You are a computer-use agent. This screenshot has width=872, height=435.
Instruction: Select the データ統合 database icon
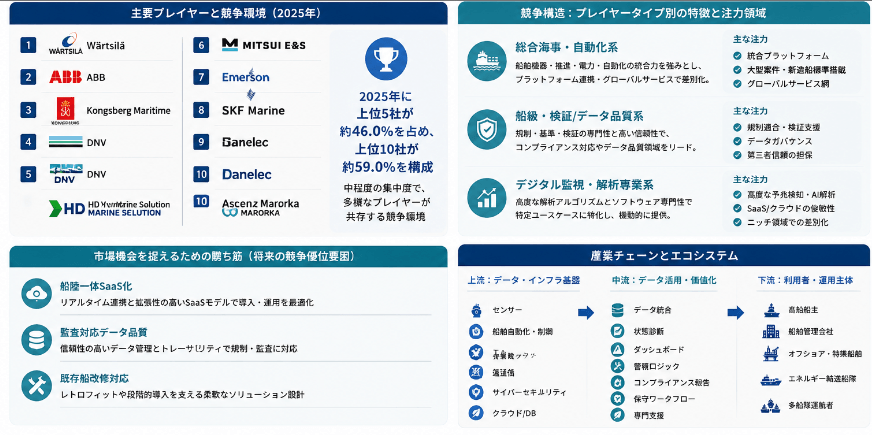[617, 310]
